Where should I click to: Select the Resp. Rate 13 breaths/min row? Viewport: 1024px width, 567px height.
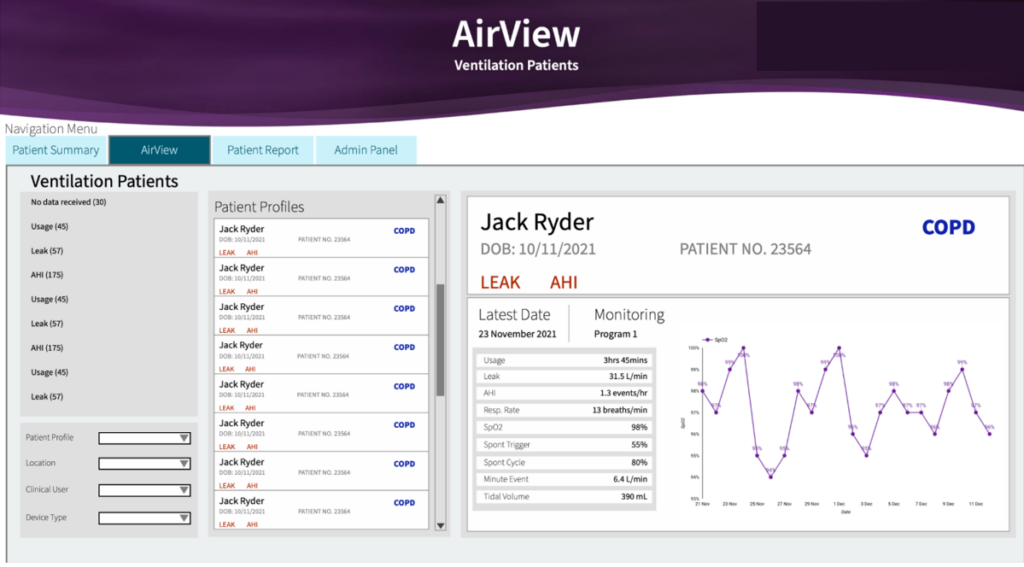564,411
